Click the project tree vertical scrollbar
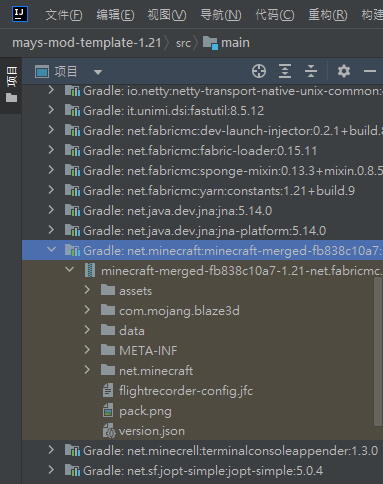383x484 pixels. [x=378, y=351]
